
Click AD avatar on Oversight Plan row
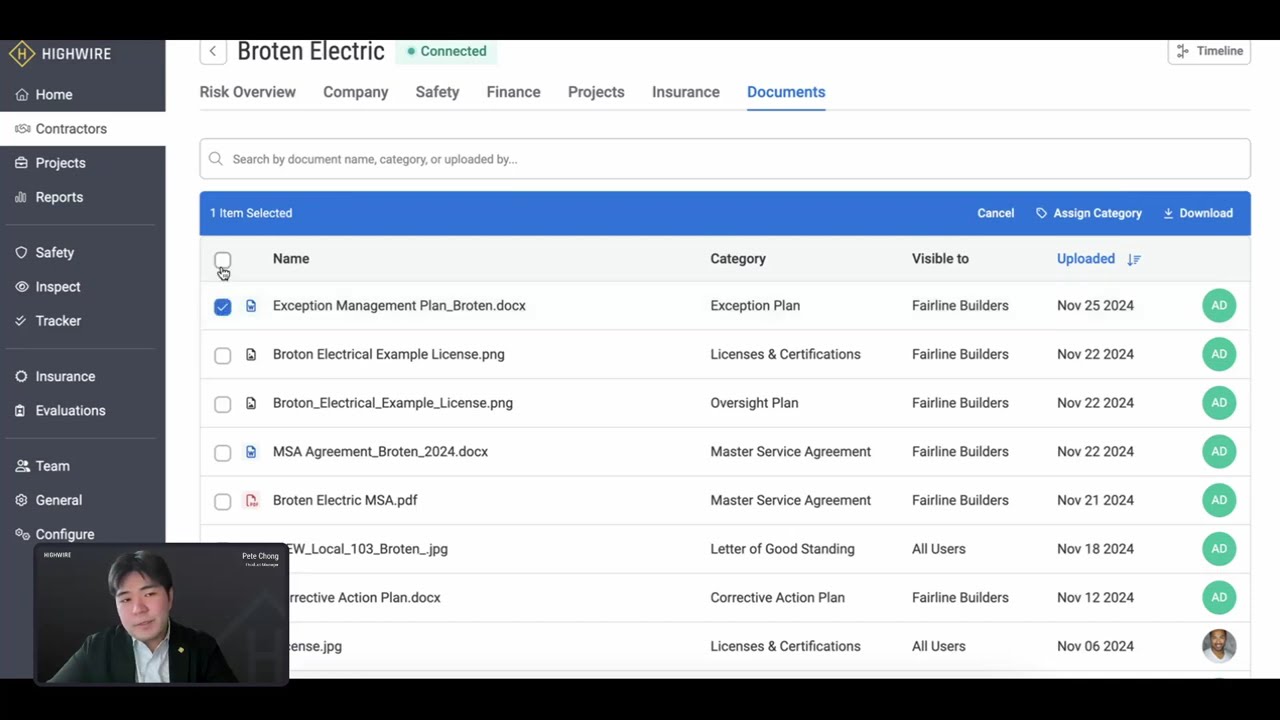point(1219,403)
